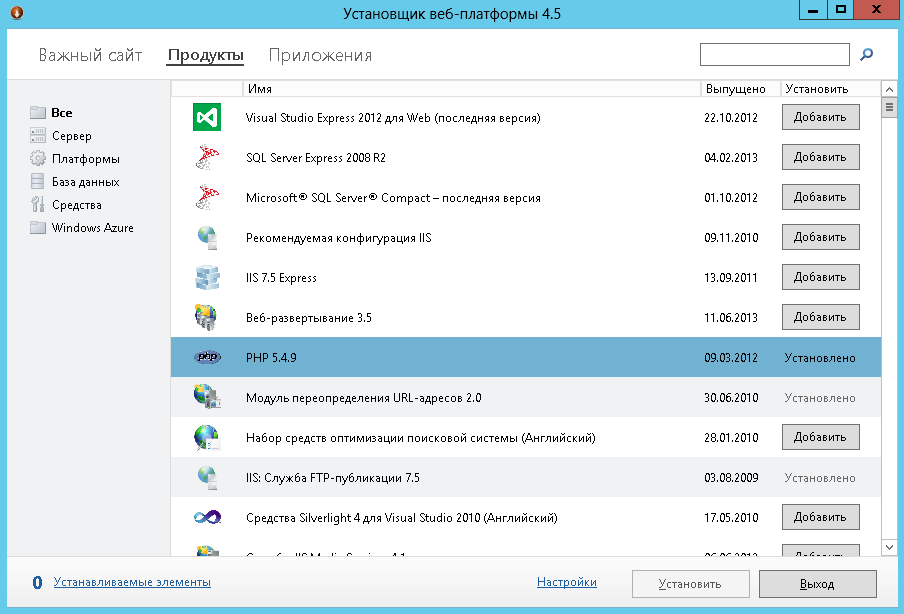Click the Веб-развертывание 3.5 icon

[206, 318]
